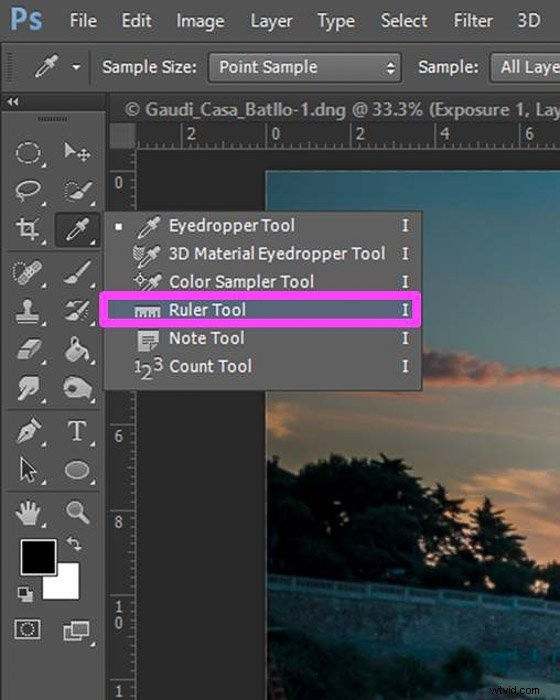
Task: Swap foreground and background colors
Action: [x=74, y=544]
